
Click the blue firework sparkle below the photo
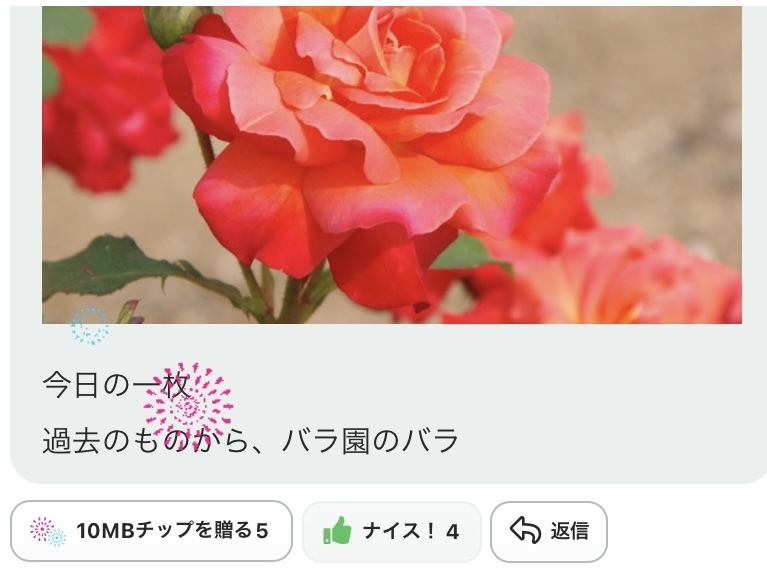point(90,326)
